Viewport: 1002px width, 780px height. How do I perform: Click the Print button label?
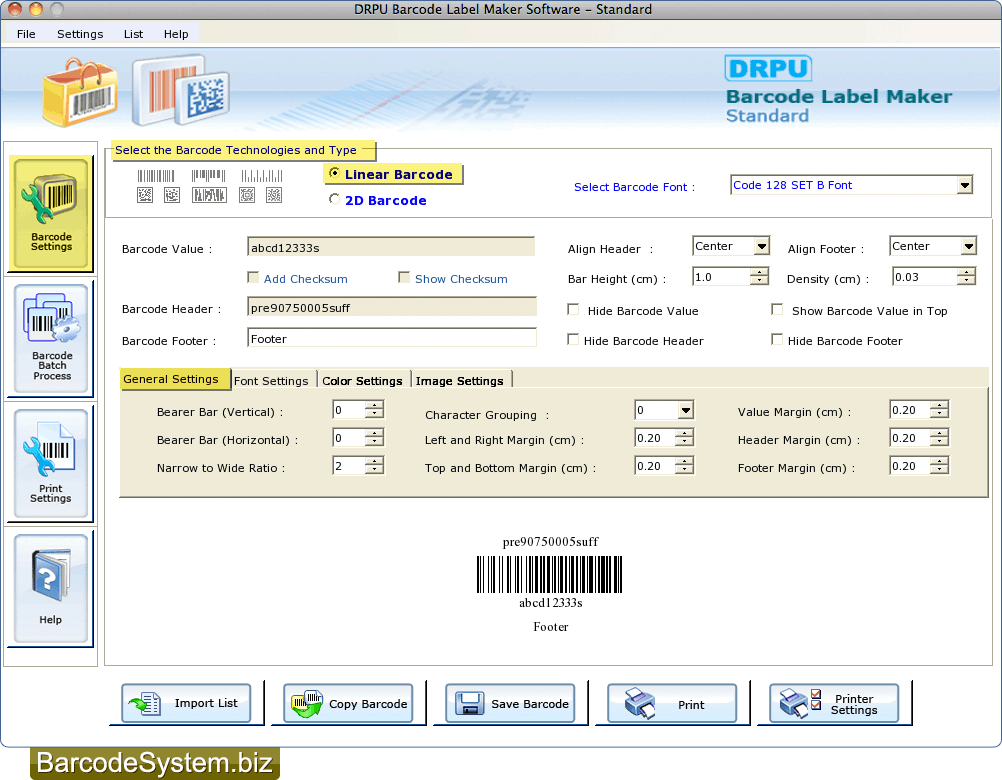pyautogui.click(x=691, y=705)
